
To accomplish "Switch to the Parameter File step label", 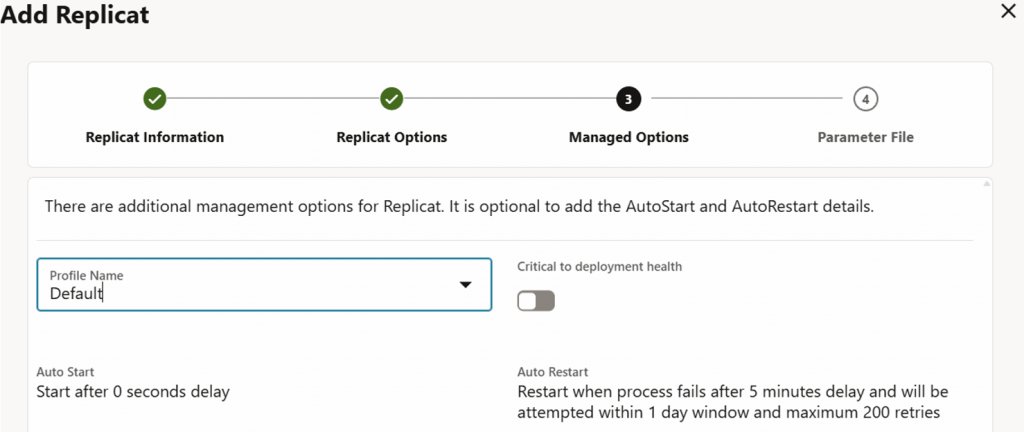I will pos(865,137).
